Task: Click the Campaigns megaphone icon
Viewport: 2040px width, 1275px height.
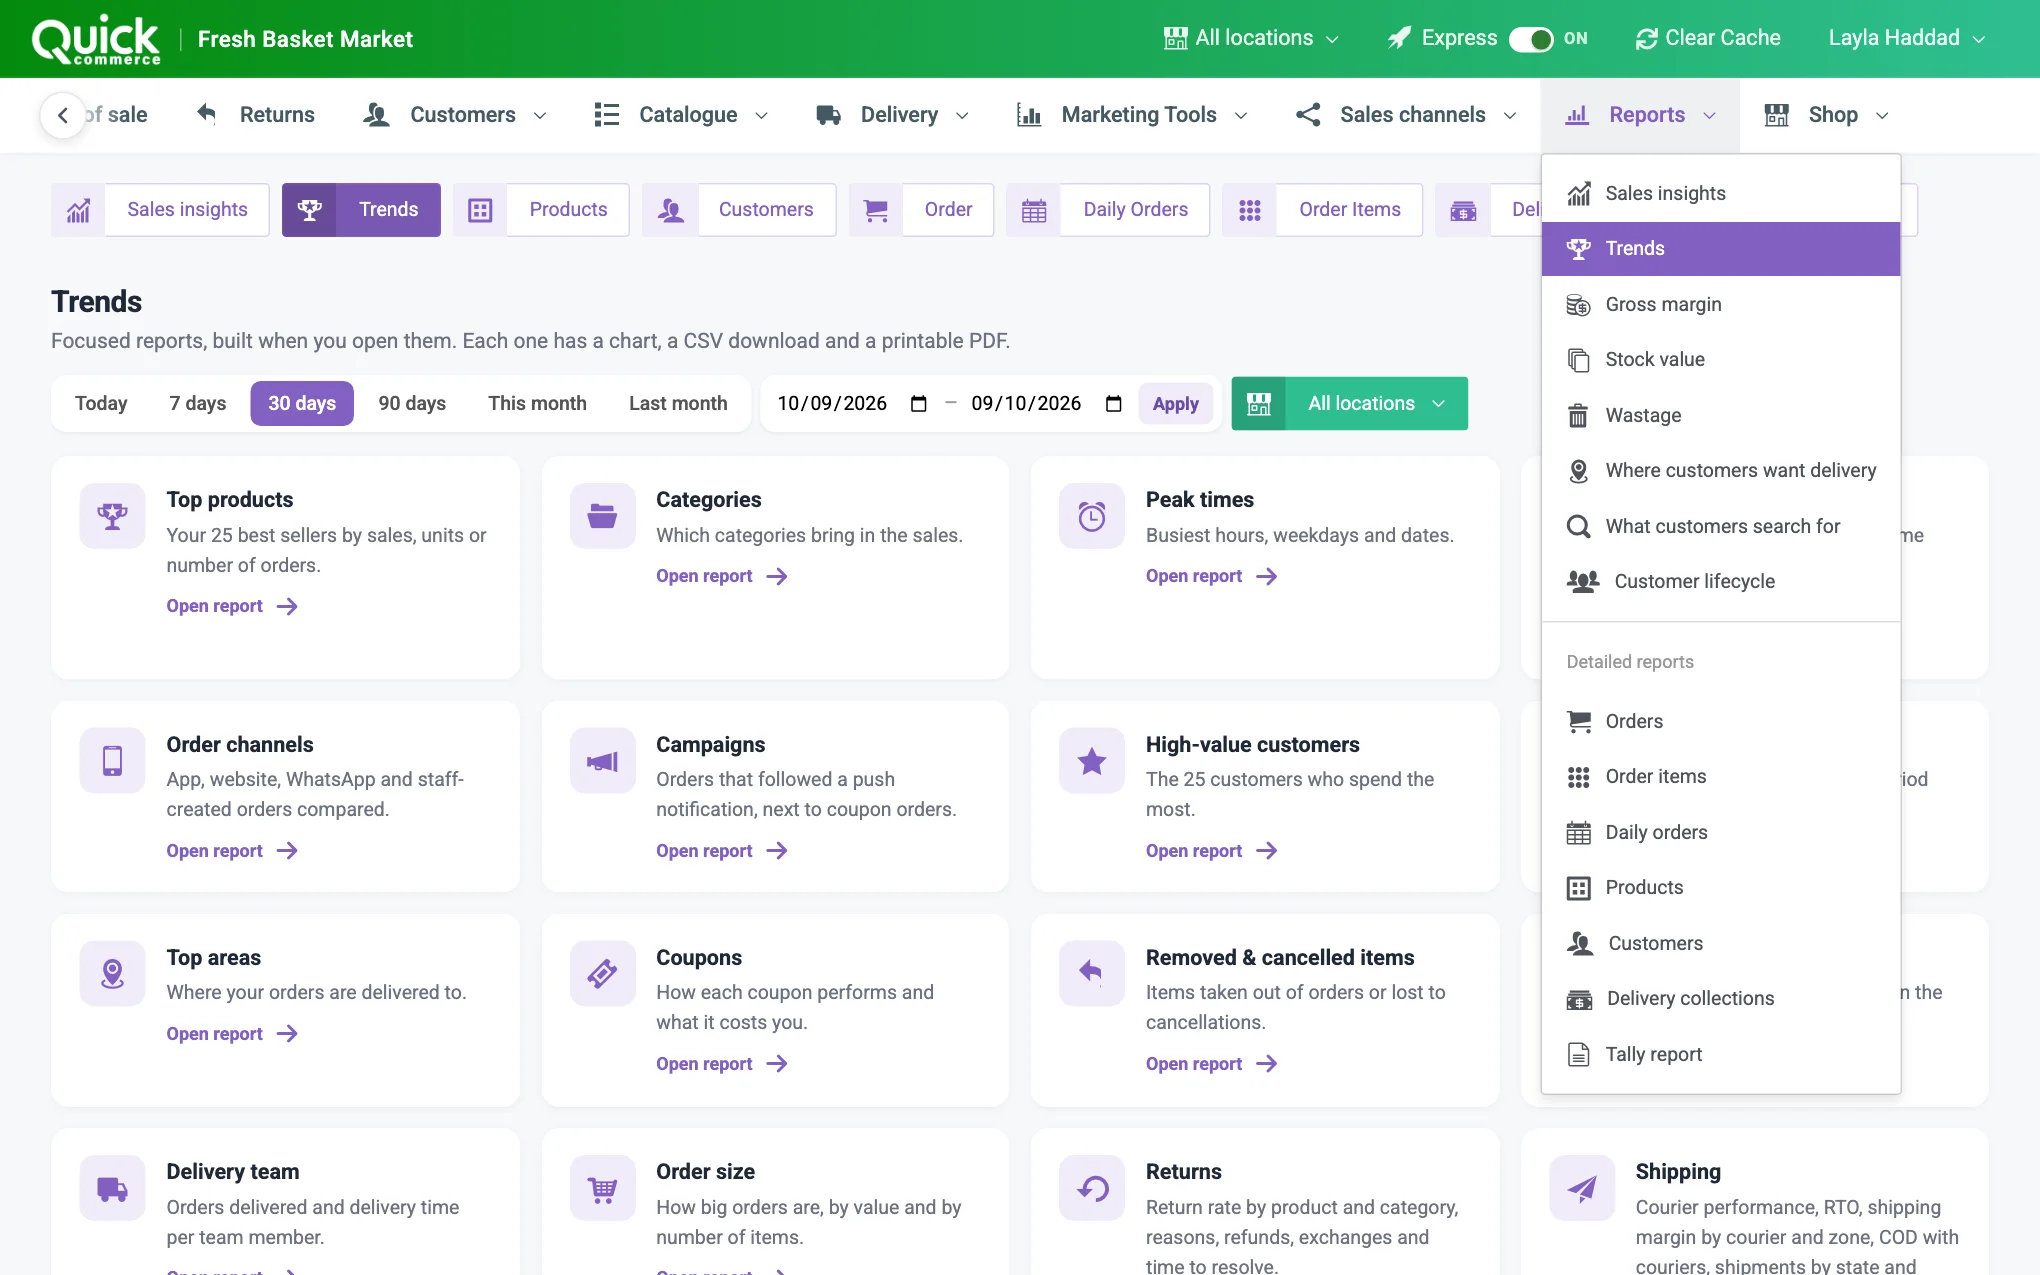Action: tap(602, 762)
